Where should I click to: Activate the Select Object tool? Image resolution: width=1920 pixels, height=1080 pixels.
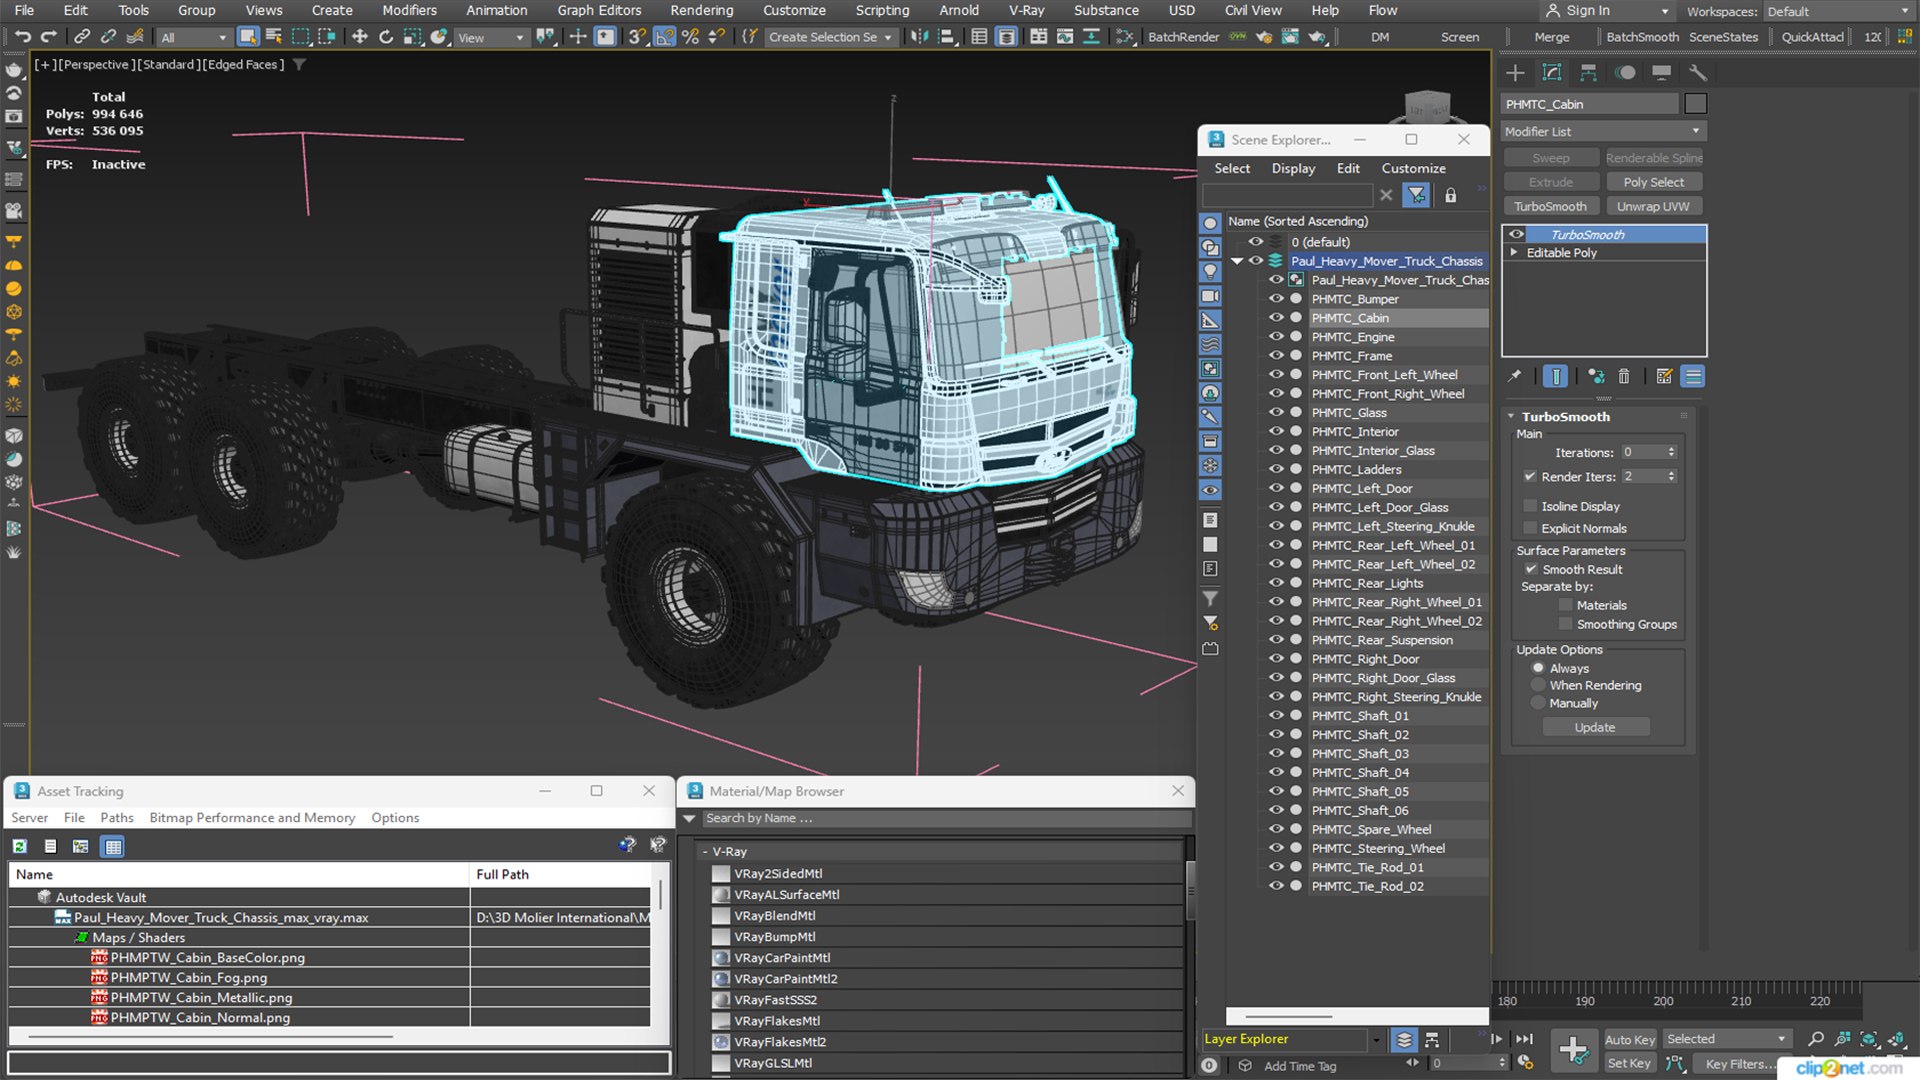click(x=248, y=37)
